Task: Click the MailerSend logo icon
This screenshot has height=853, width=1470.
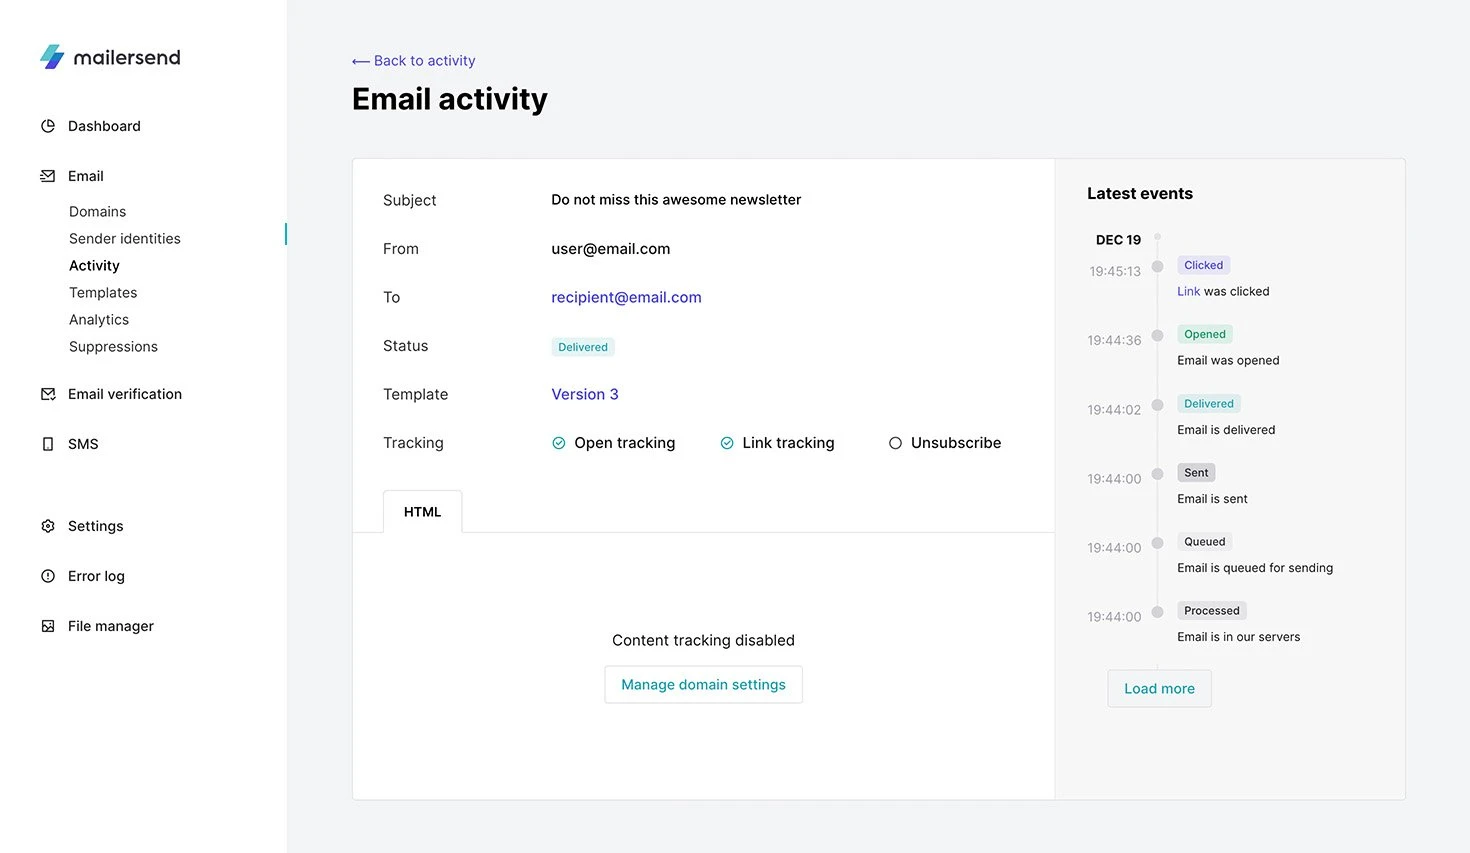Action: point(52,57)
